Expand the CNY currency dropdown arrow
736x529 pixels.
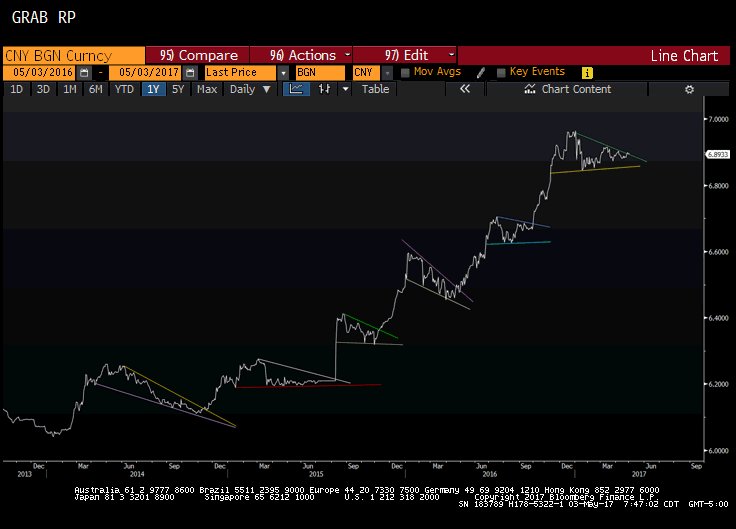click(387, 73)
